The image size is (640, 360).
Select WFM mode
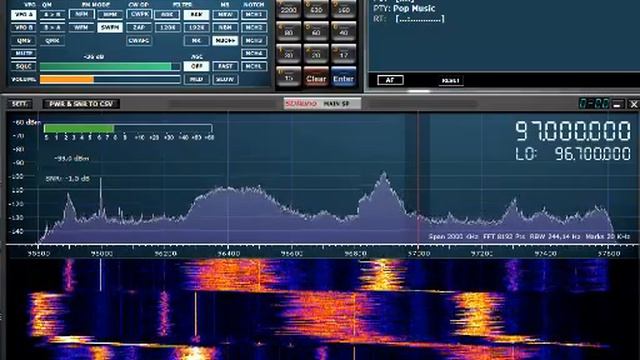coord(82,28)
